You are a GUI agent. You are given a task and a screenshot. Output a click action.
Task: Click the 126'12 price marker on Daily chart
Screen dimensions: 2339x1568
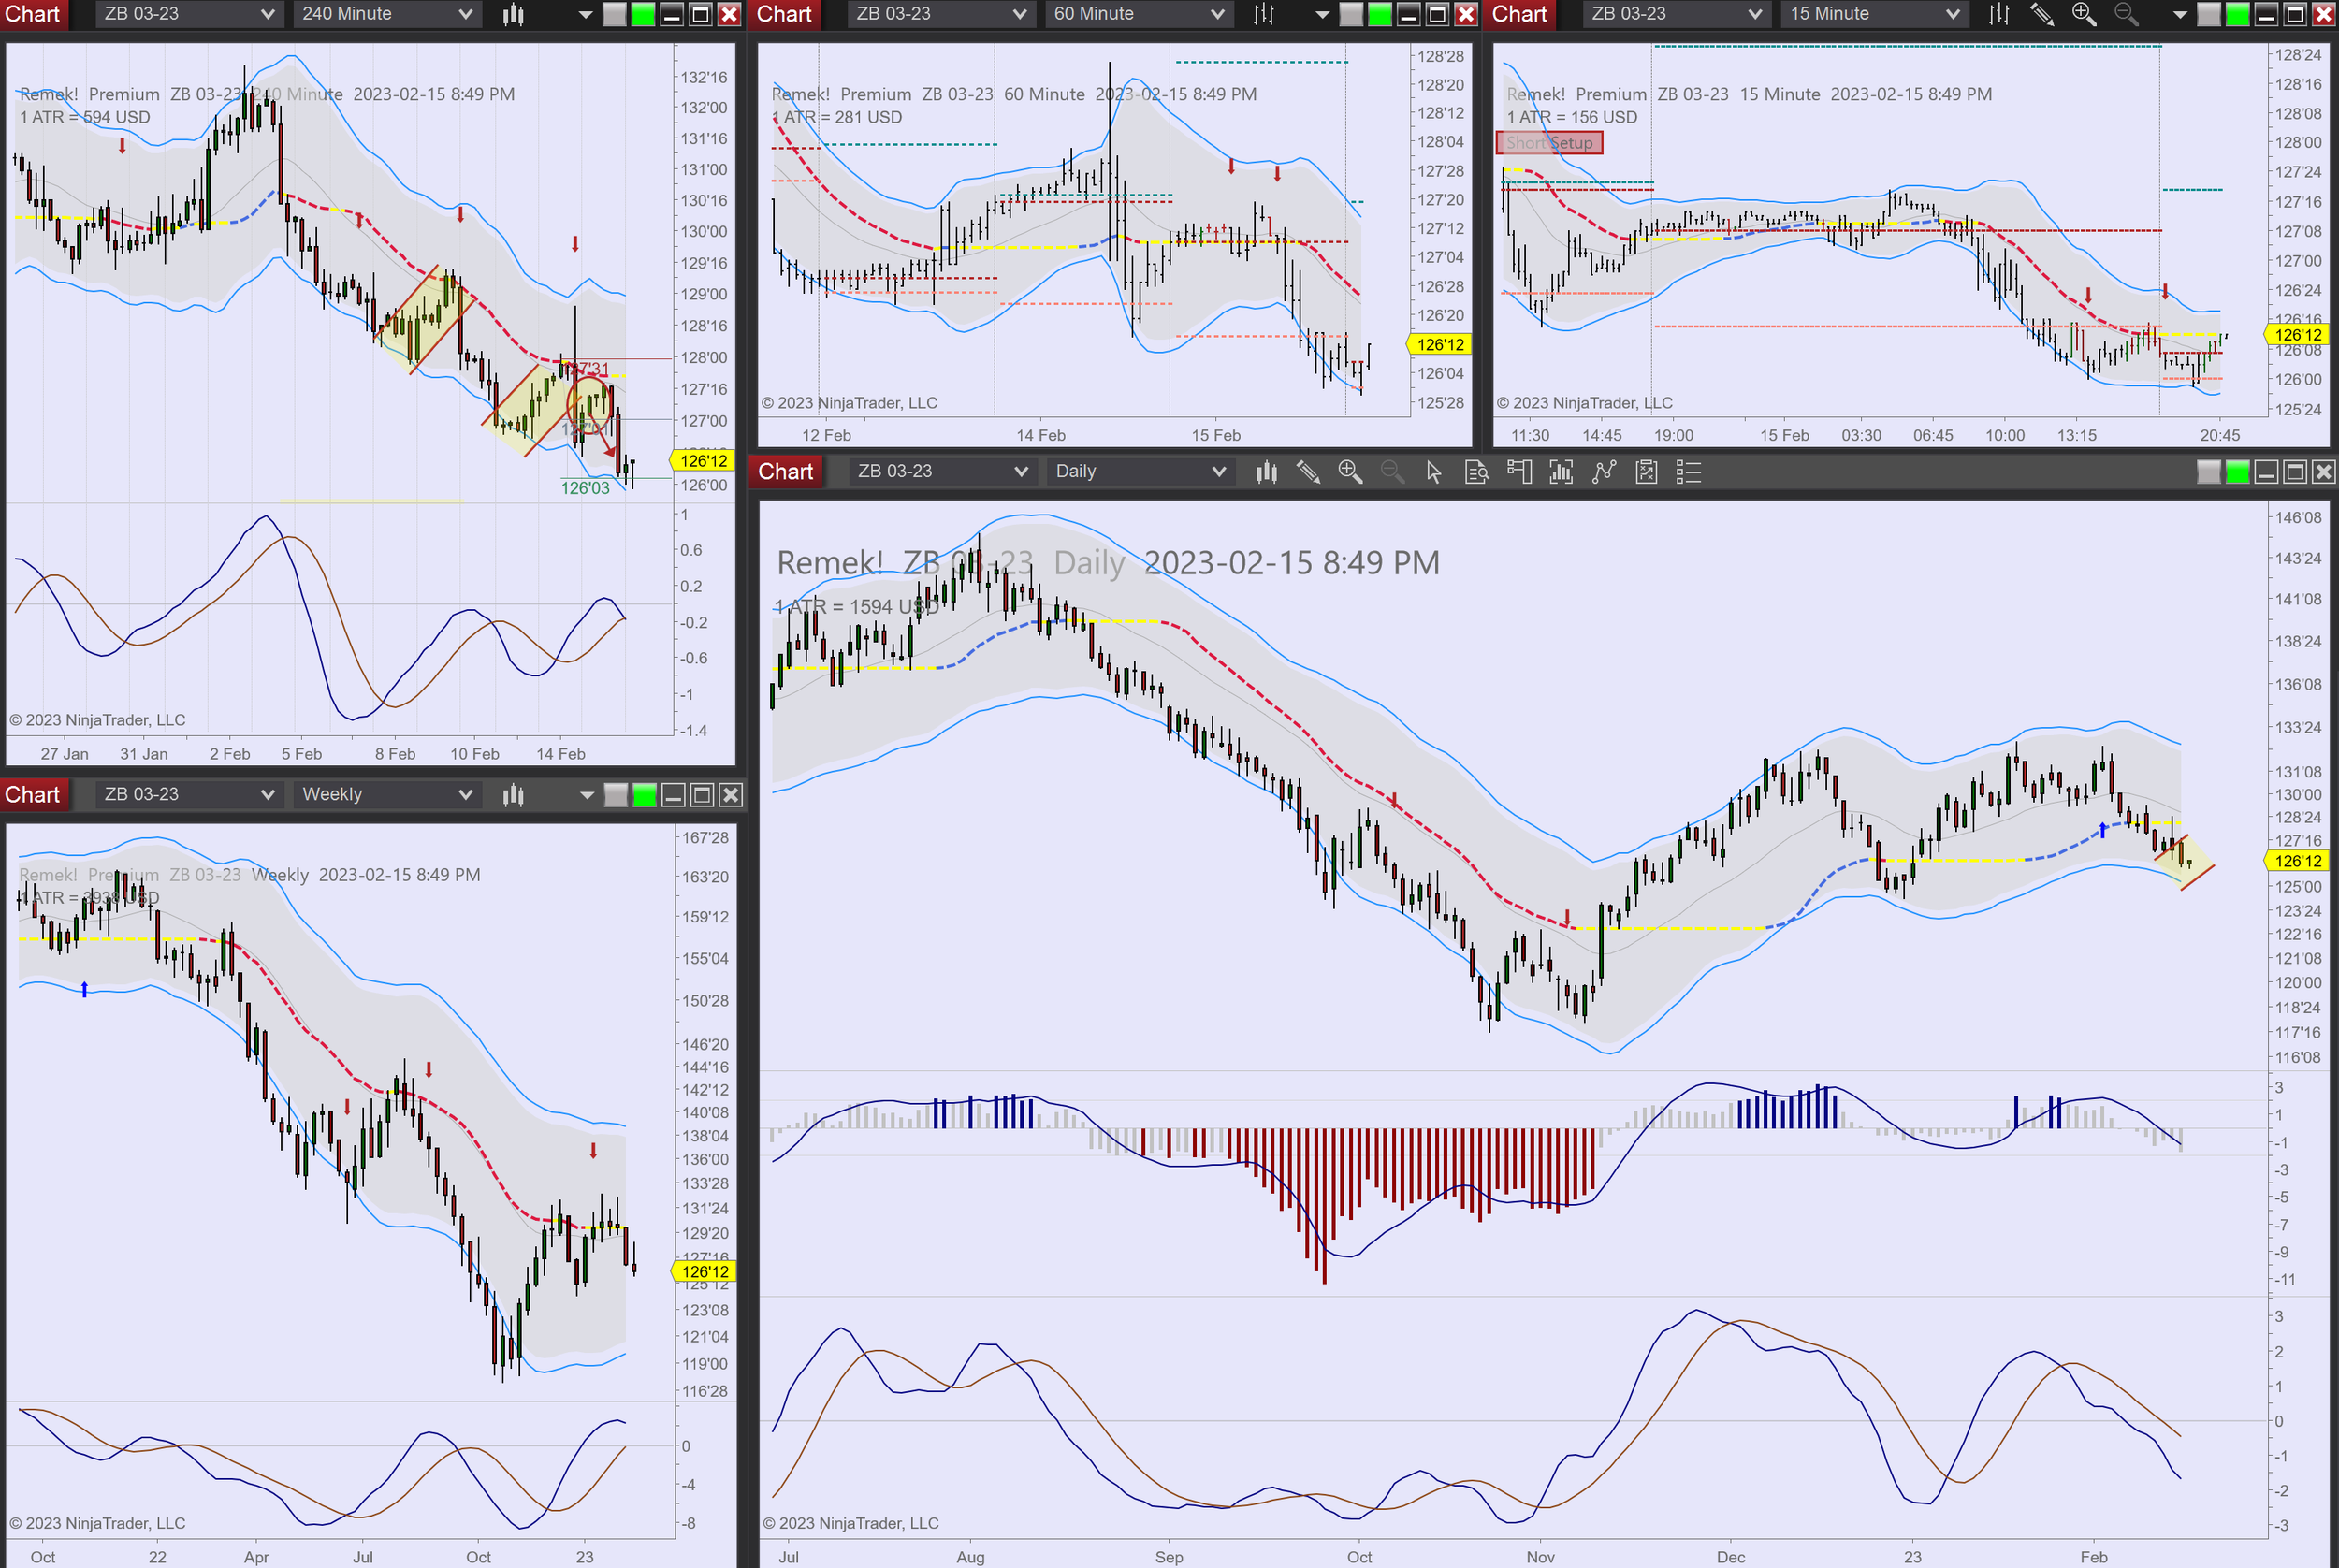pos(2297,861)
